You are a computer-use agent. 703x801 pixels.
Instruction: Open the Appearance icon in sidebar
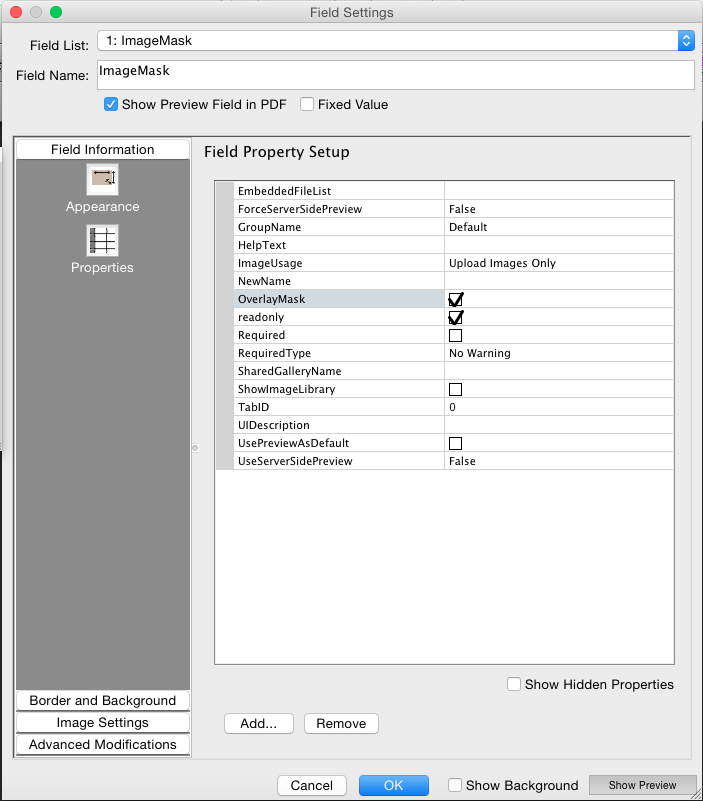click(x=103, y=180)
